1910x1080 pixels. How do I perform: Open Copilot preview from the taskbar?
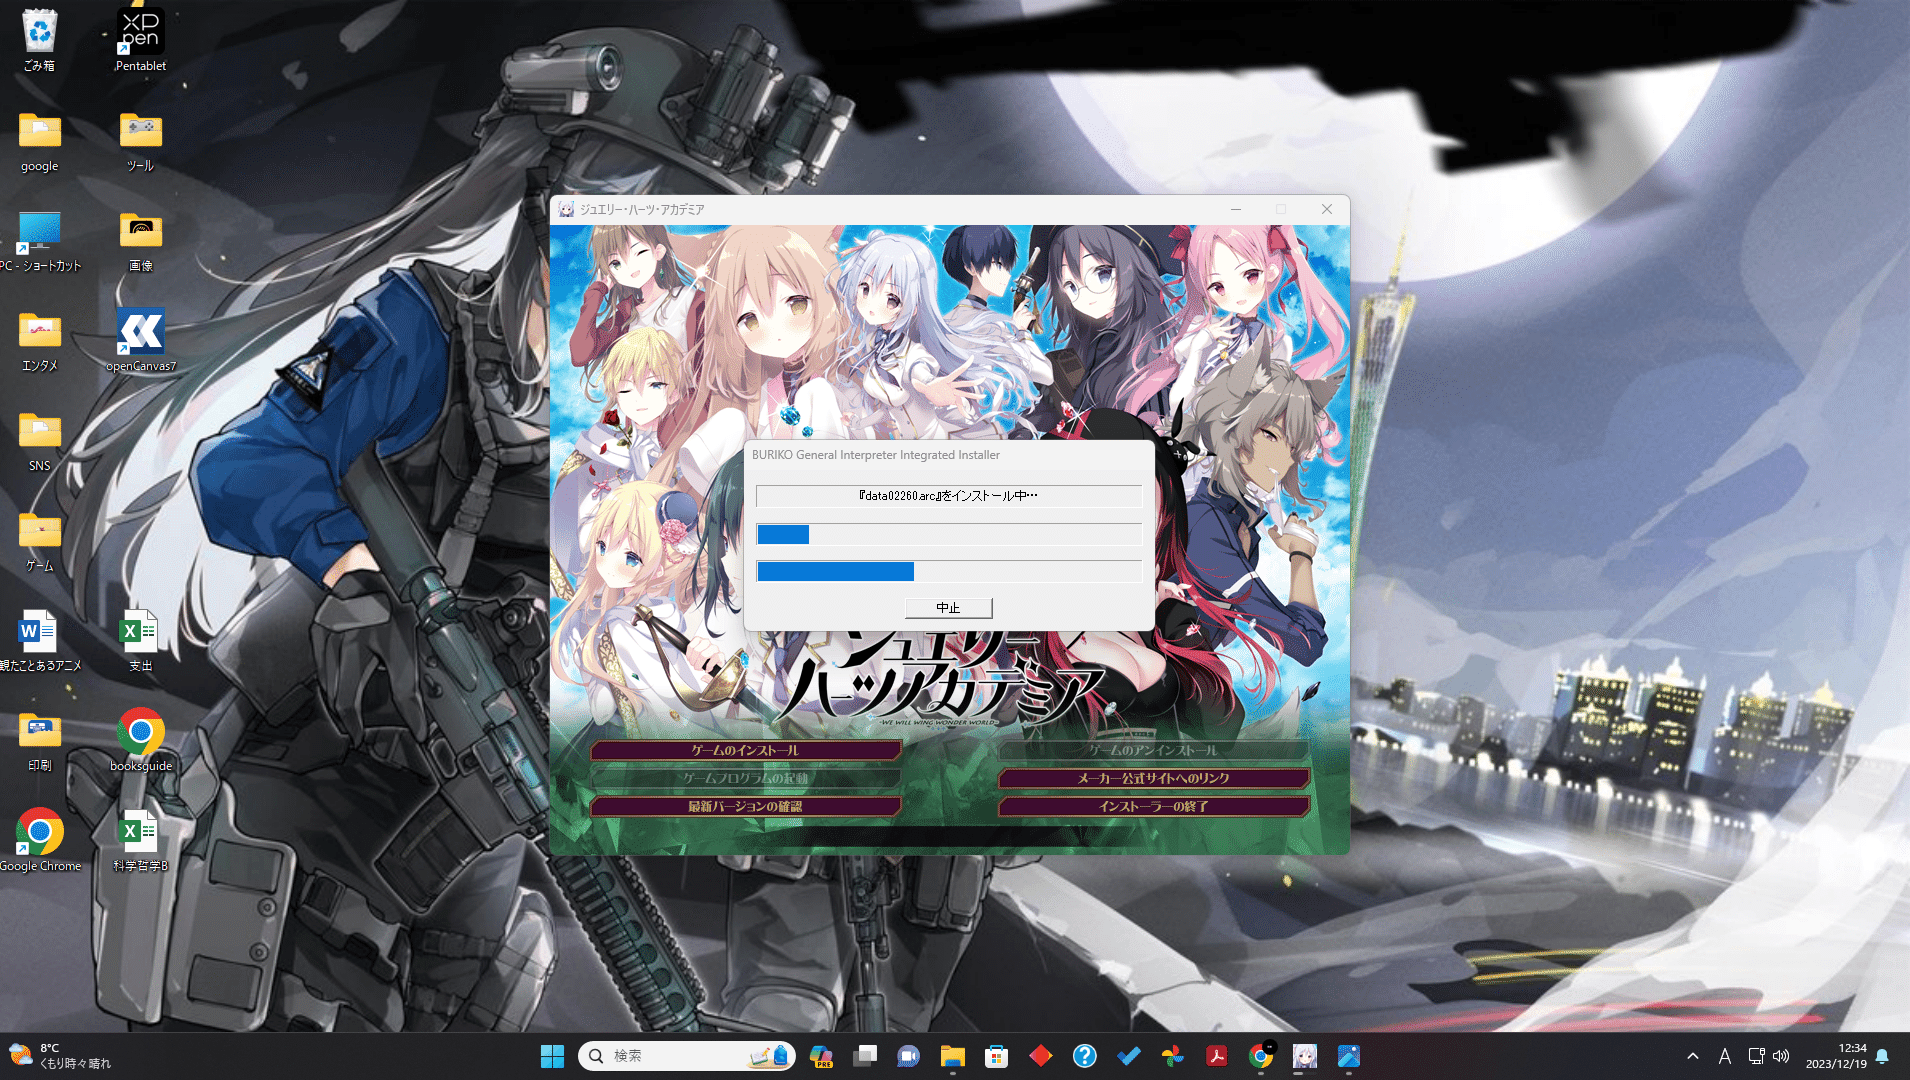tap(821, 1056)
